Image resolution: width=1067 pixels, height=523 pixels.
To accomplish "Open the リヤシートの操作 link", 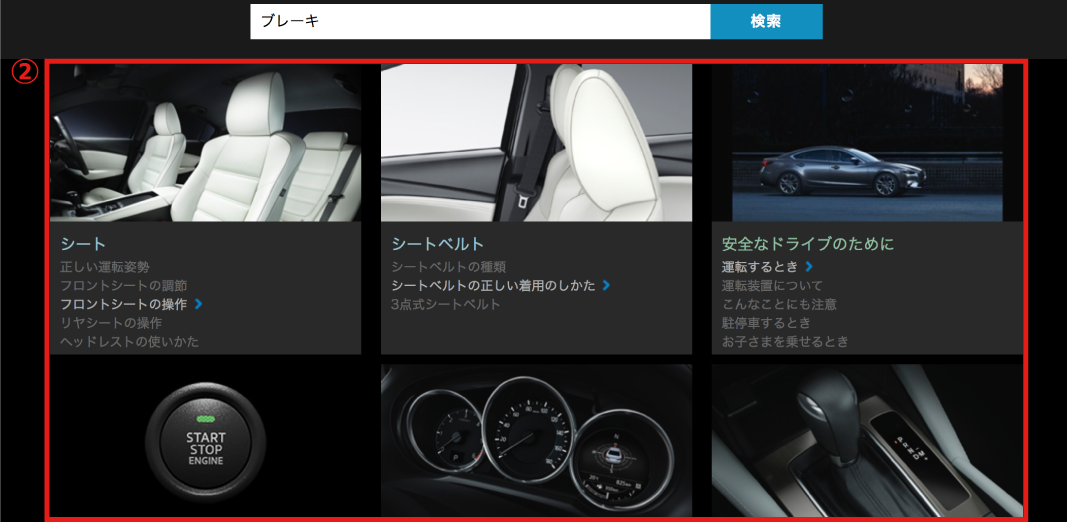I will [x=111, y=323].
